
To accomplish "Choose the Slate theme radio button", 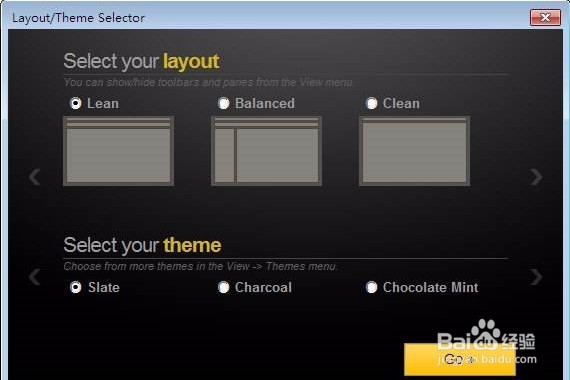I will coord(76,288).
